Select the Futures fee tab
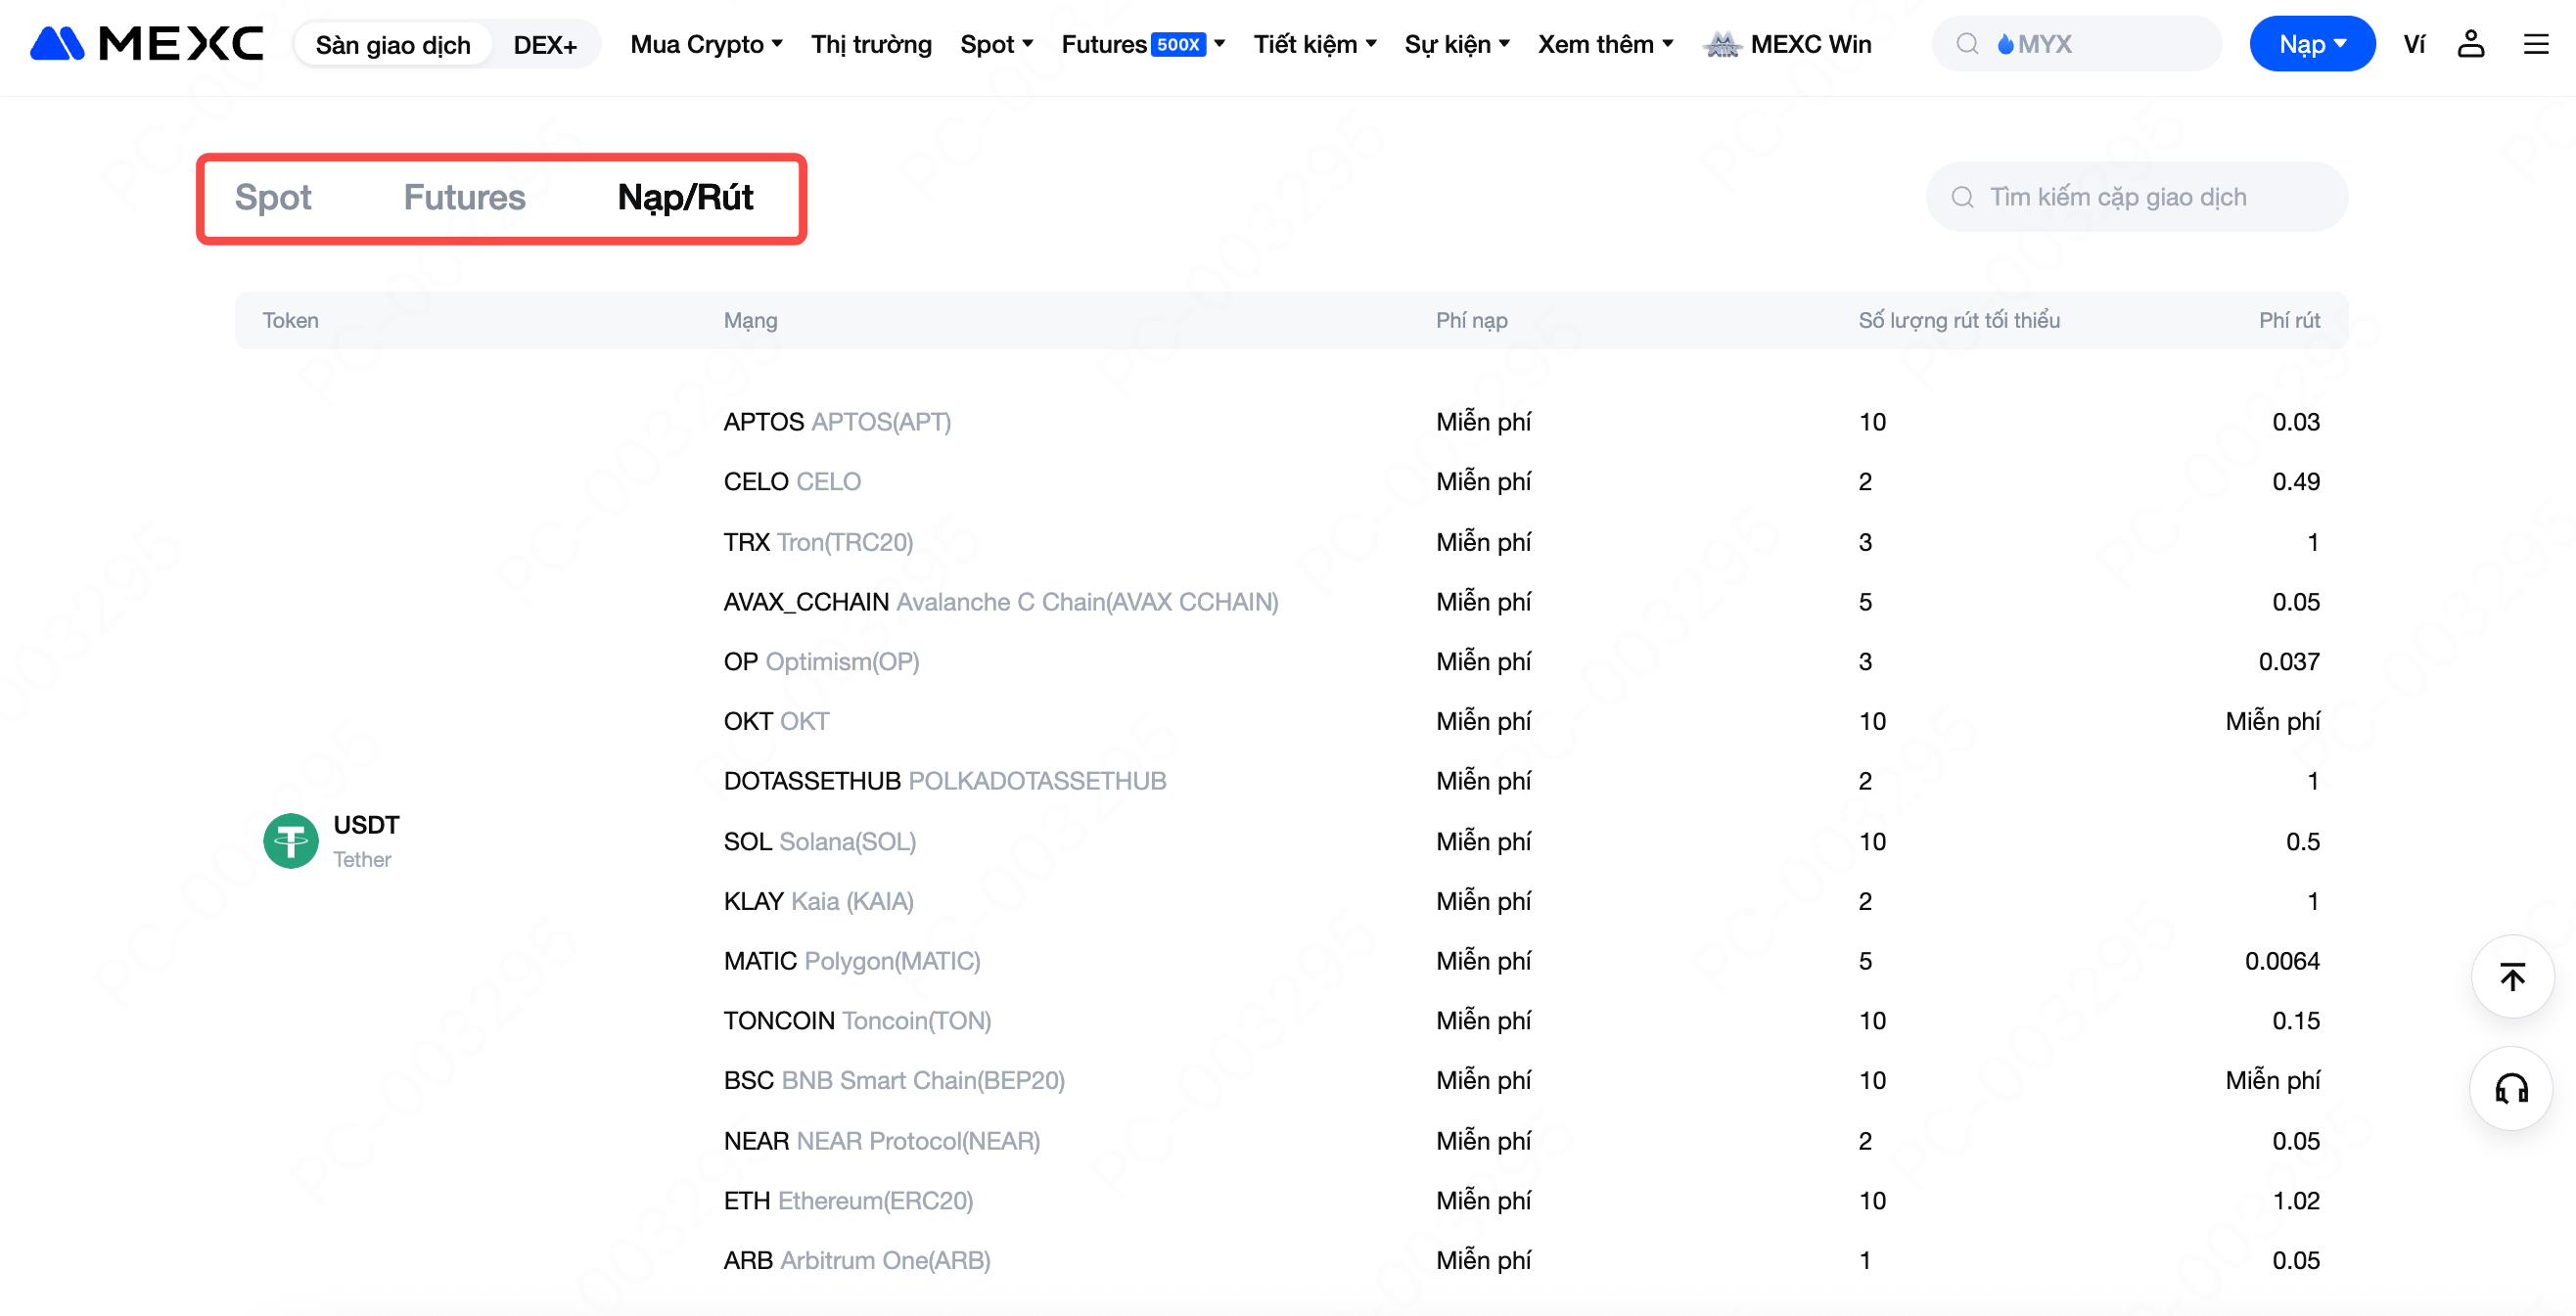The image size is (2576, 1316). (x=464, y=197)
